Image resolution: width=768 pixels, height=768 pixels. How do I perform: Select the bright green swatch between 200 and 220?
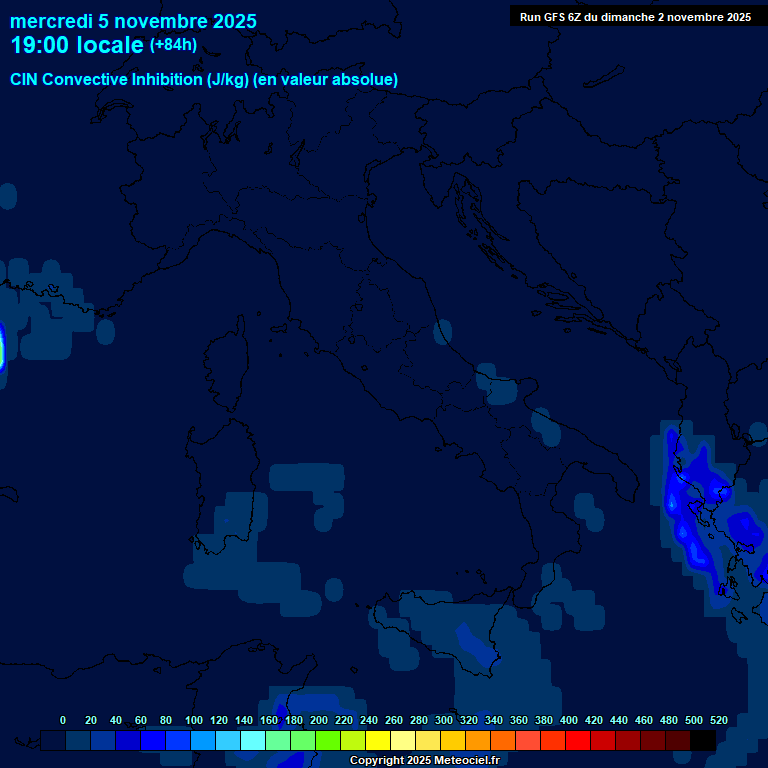pyautogui.click(x=328, y=740)
